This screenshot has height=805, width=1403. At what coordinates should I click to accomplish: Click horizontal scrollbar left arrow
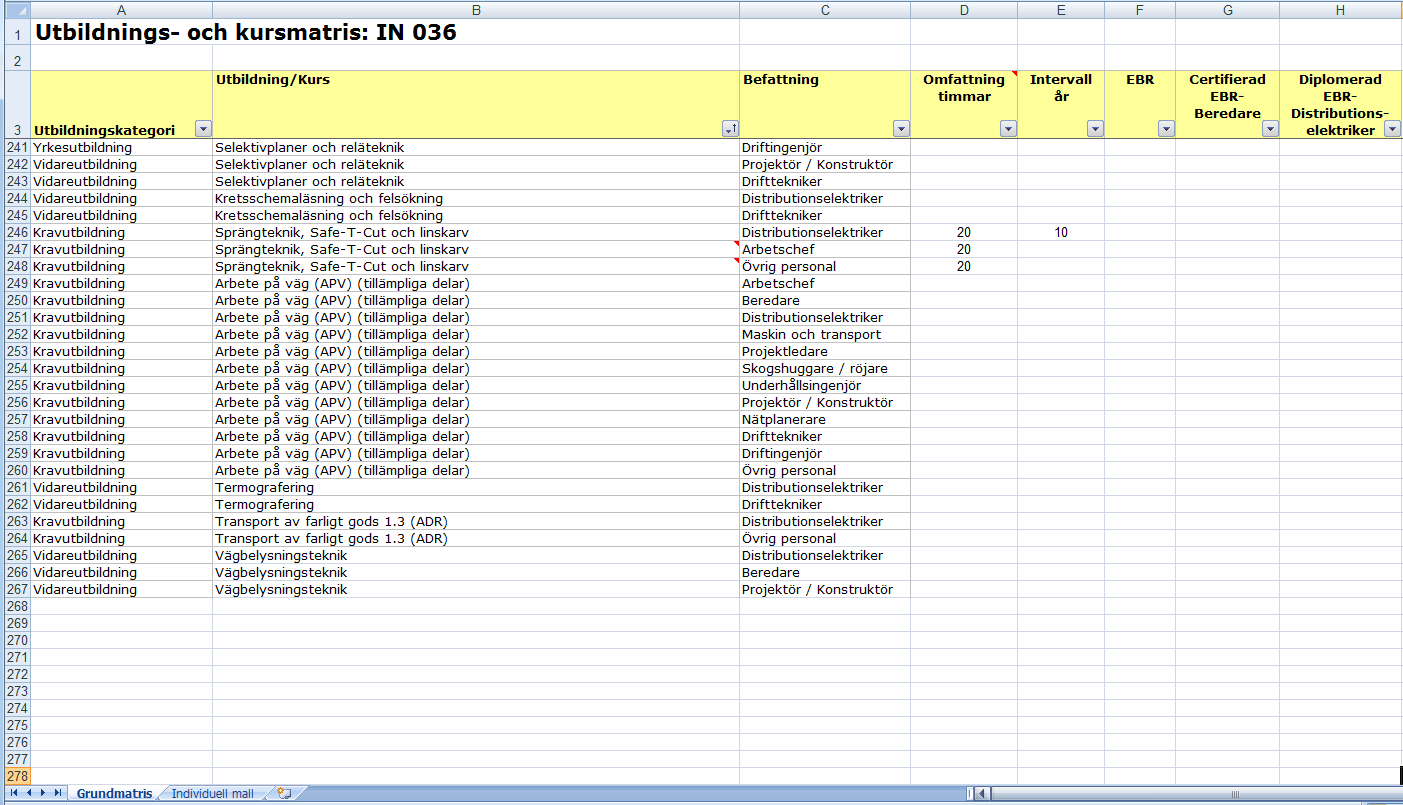pyautogui.click(x=983, y=794)
